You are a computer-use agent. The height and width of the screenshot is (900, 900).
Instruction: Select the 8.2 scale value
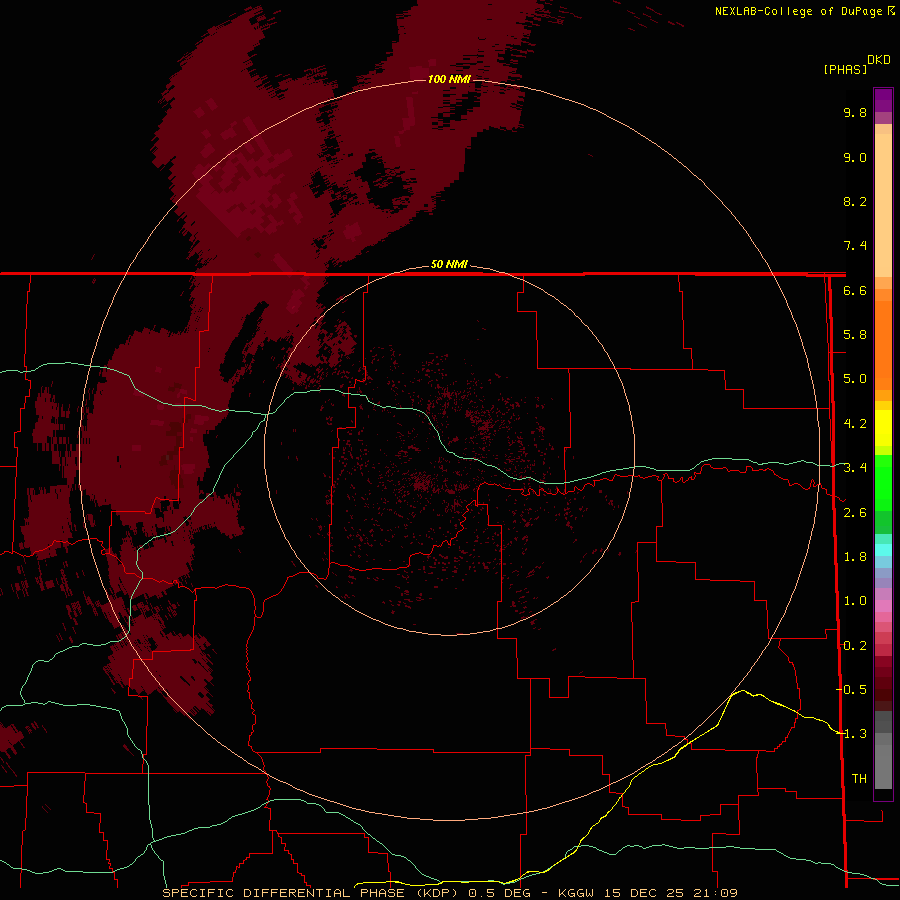pyautogui.click(x=855, y=201)
